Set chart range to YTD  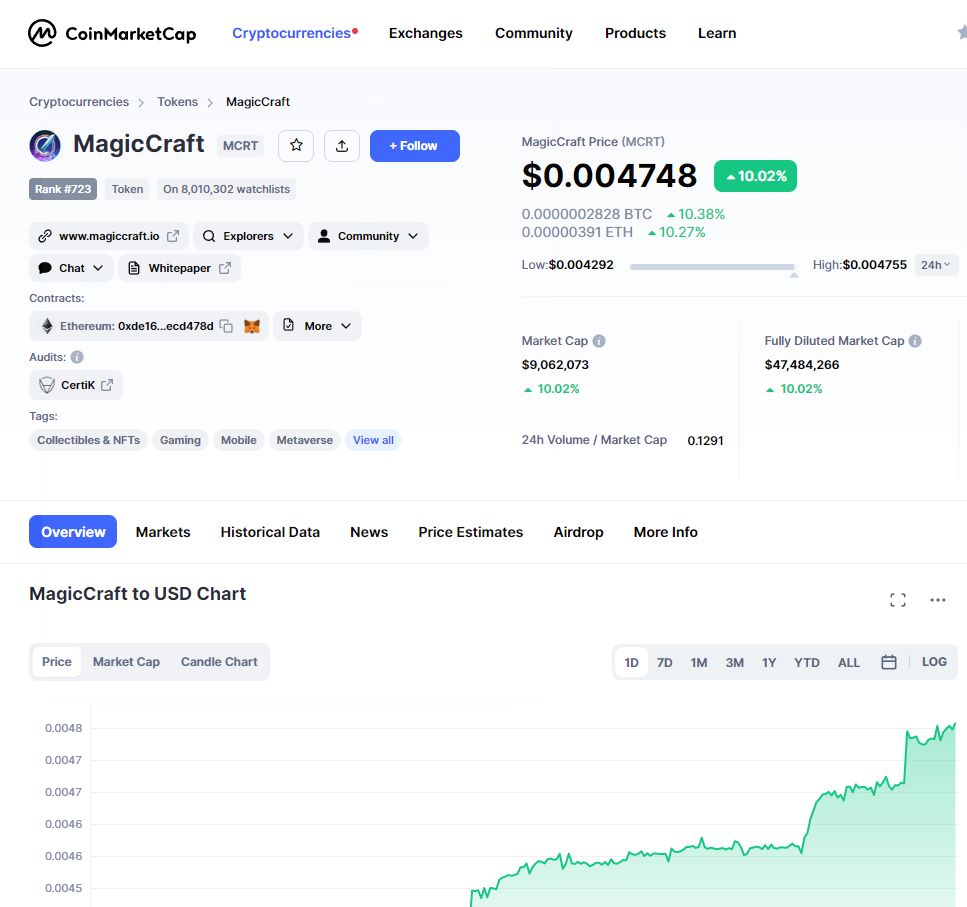point(807,663)
